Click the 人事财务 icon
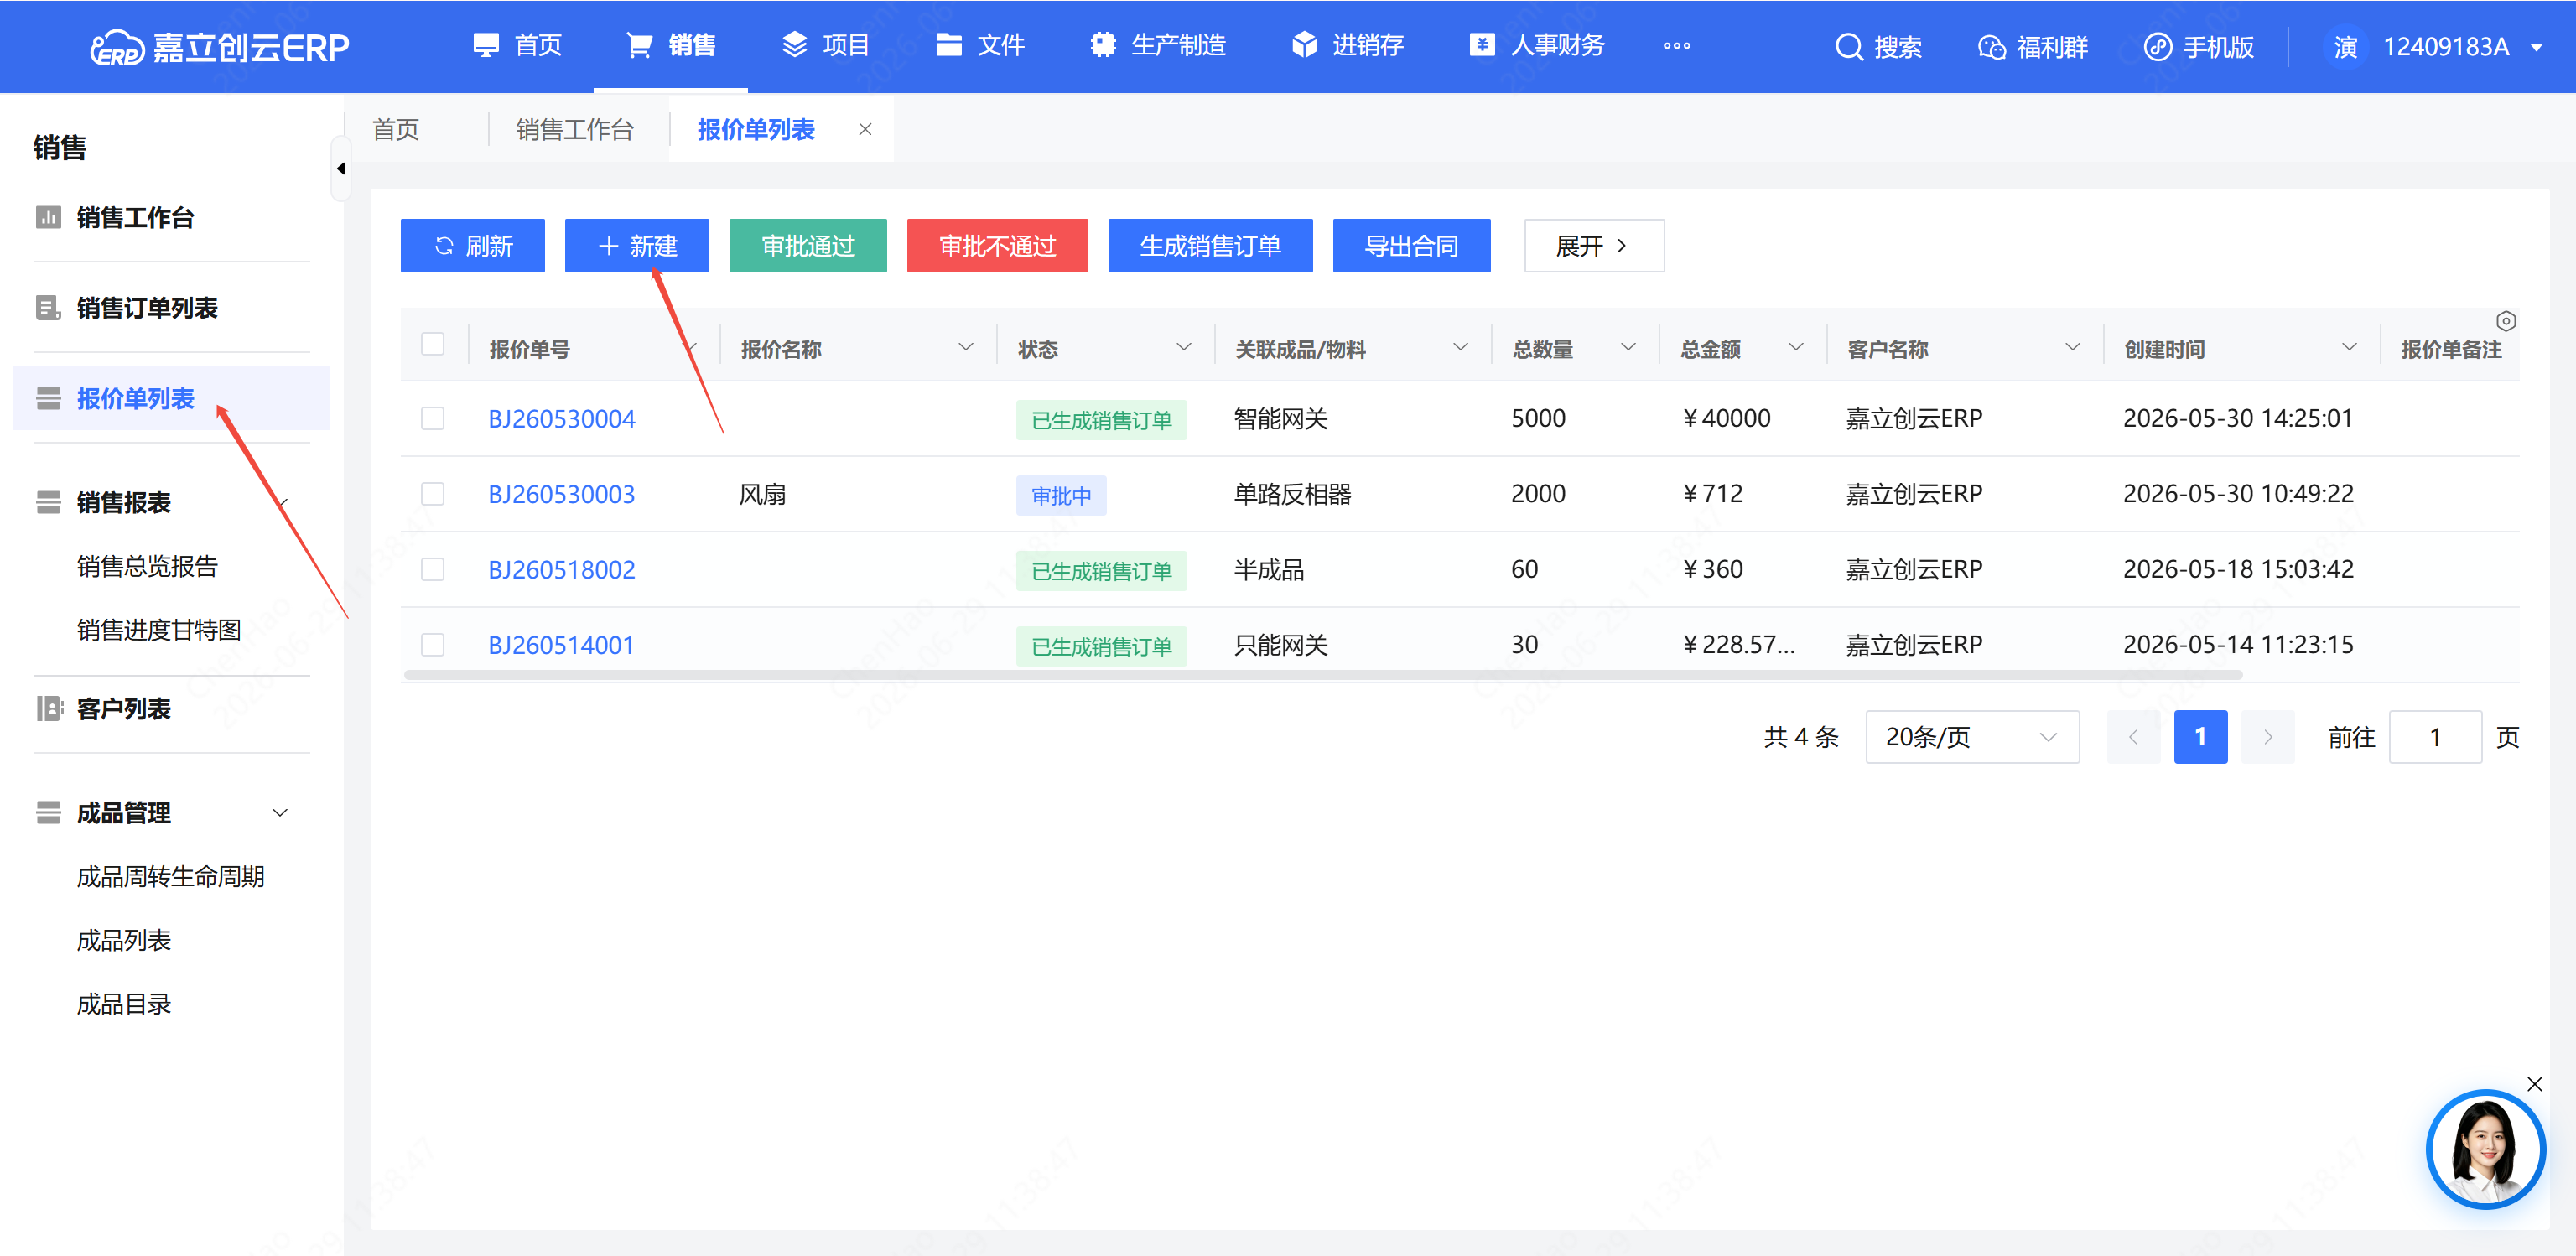Viewport: 2576px width, 1256px height. point(1482,45)
